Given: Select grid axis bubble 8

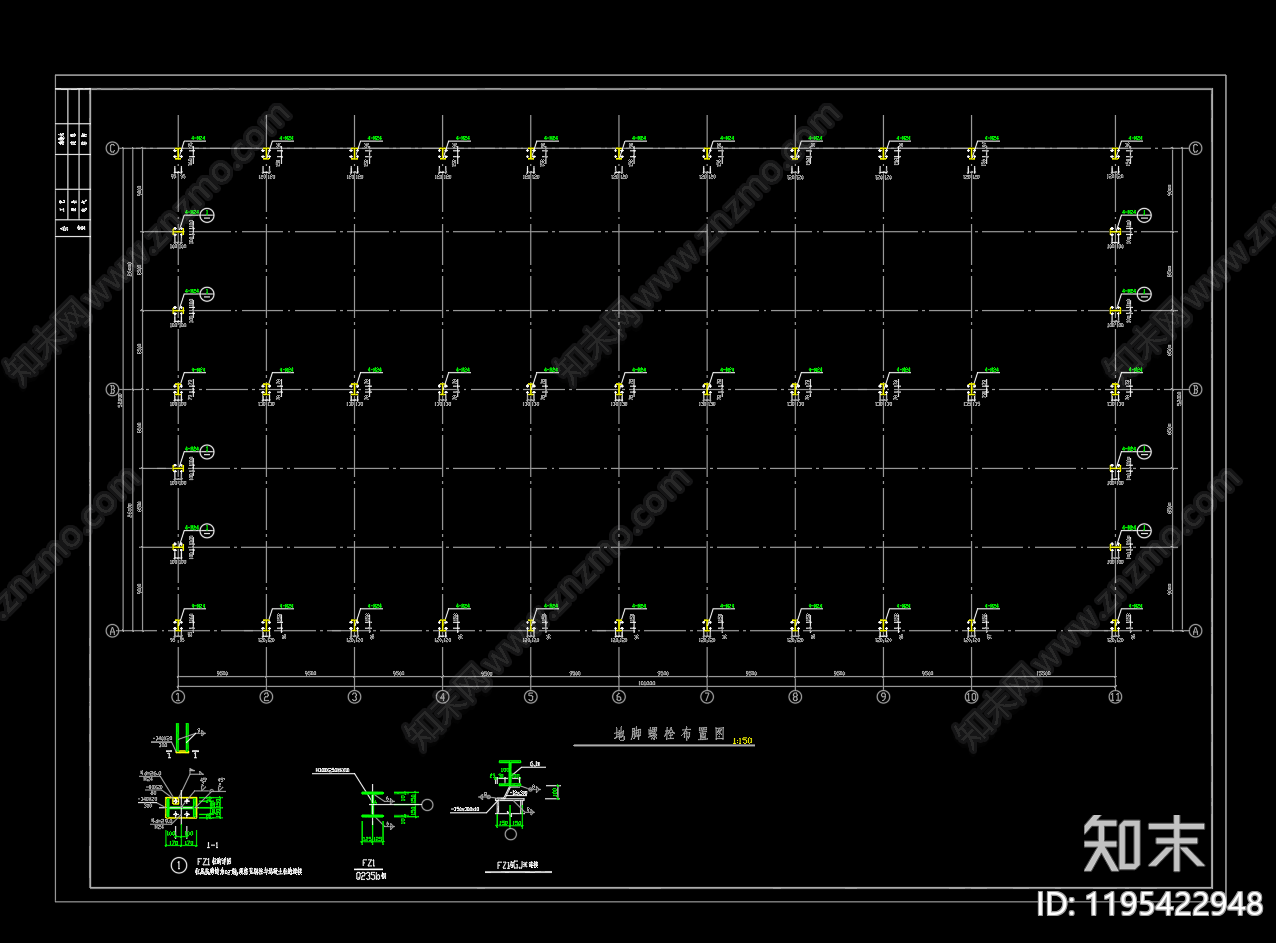Looking at the screenshot, I should (794, 696).
